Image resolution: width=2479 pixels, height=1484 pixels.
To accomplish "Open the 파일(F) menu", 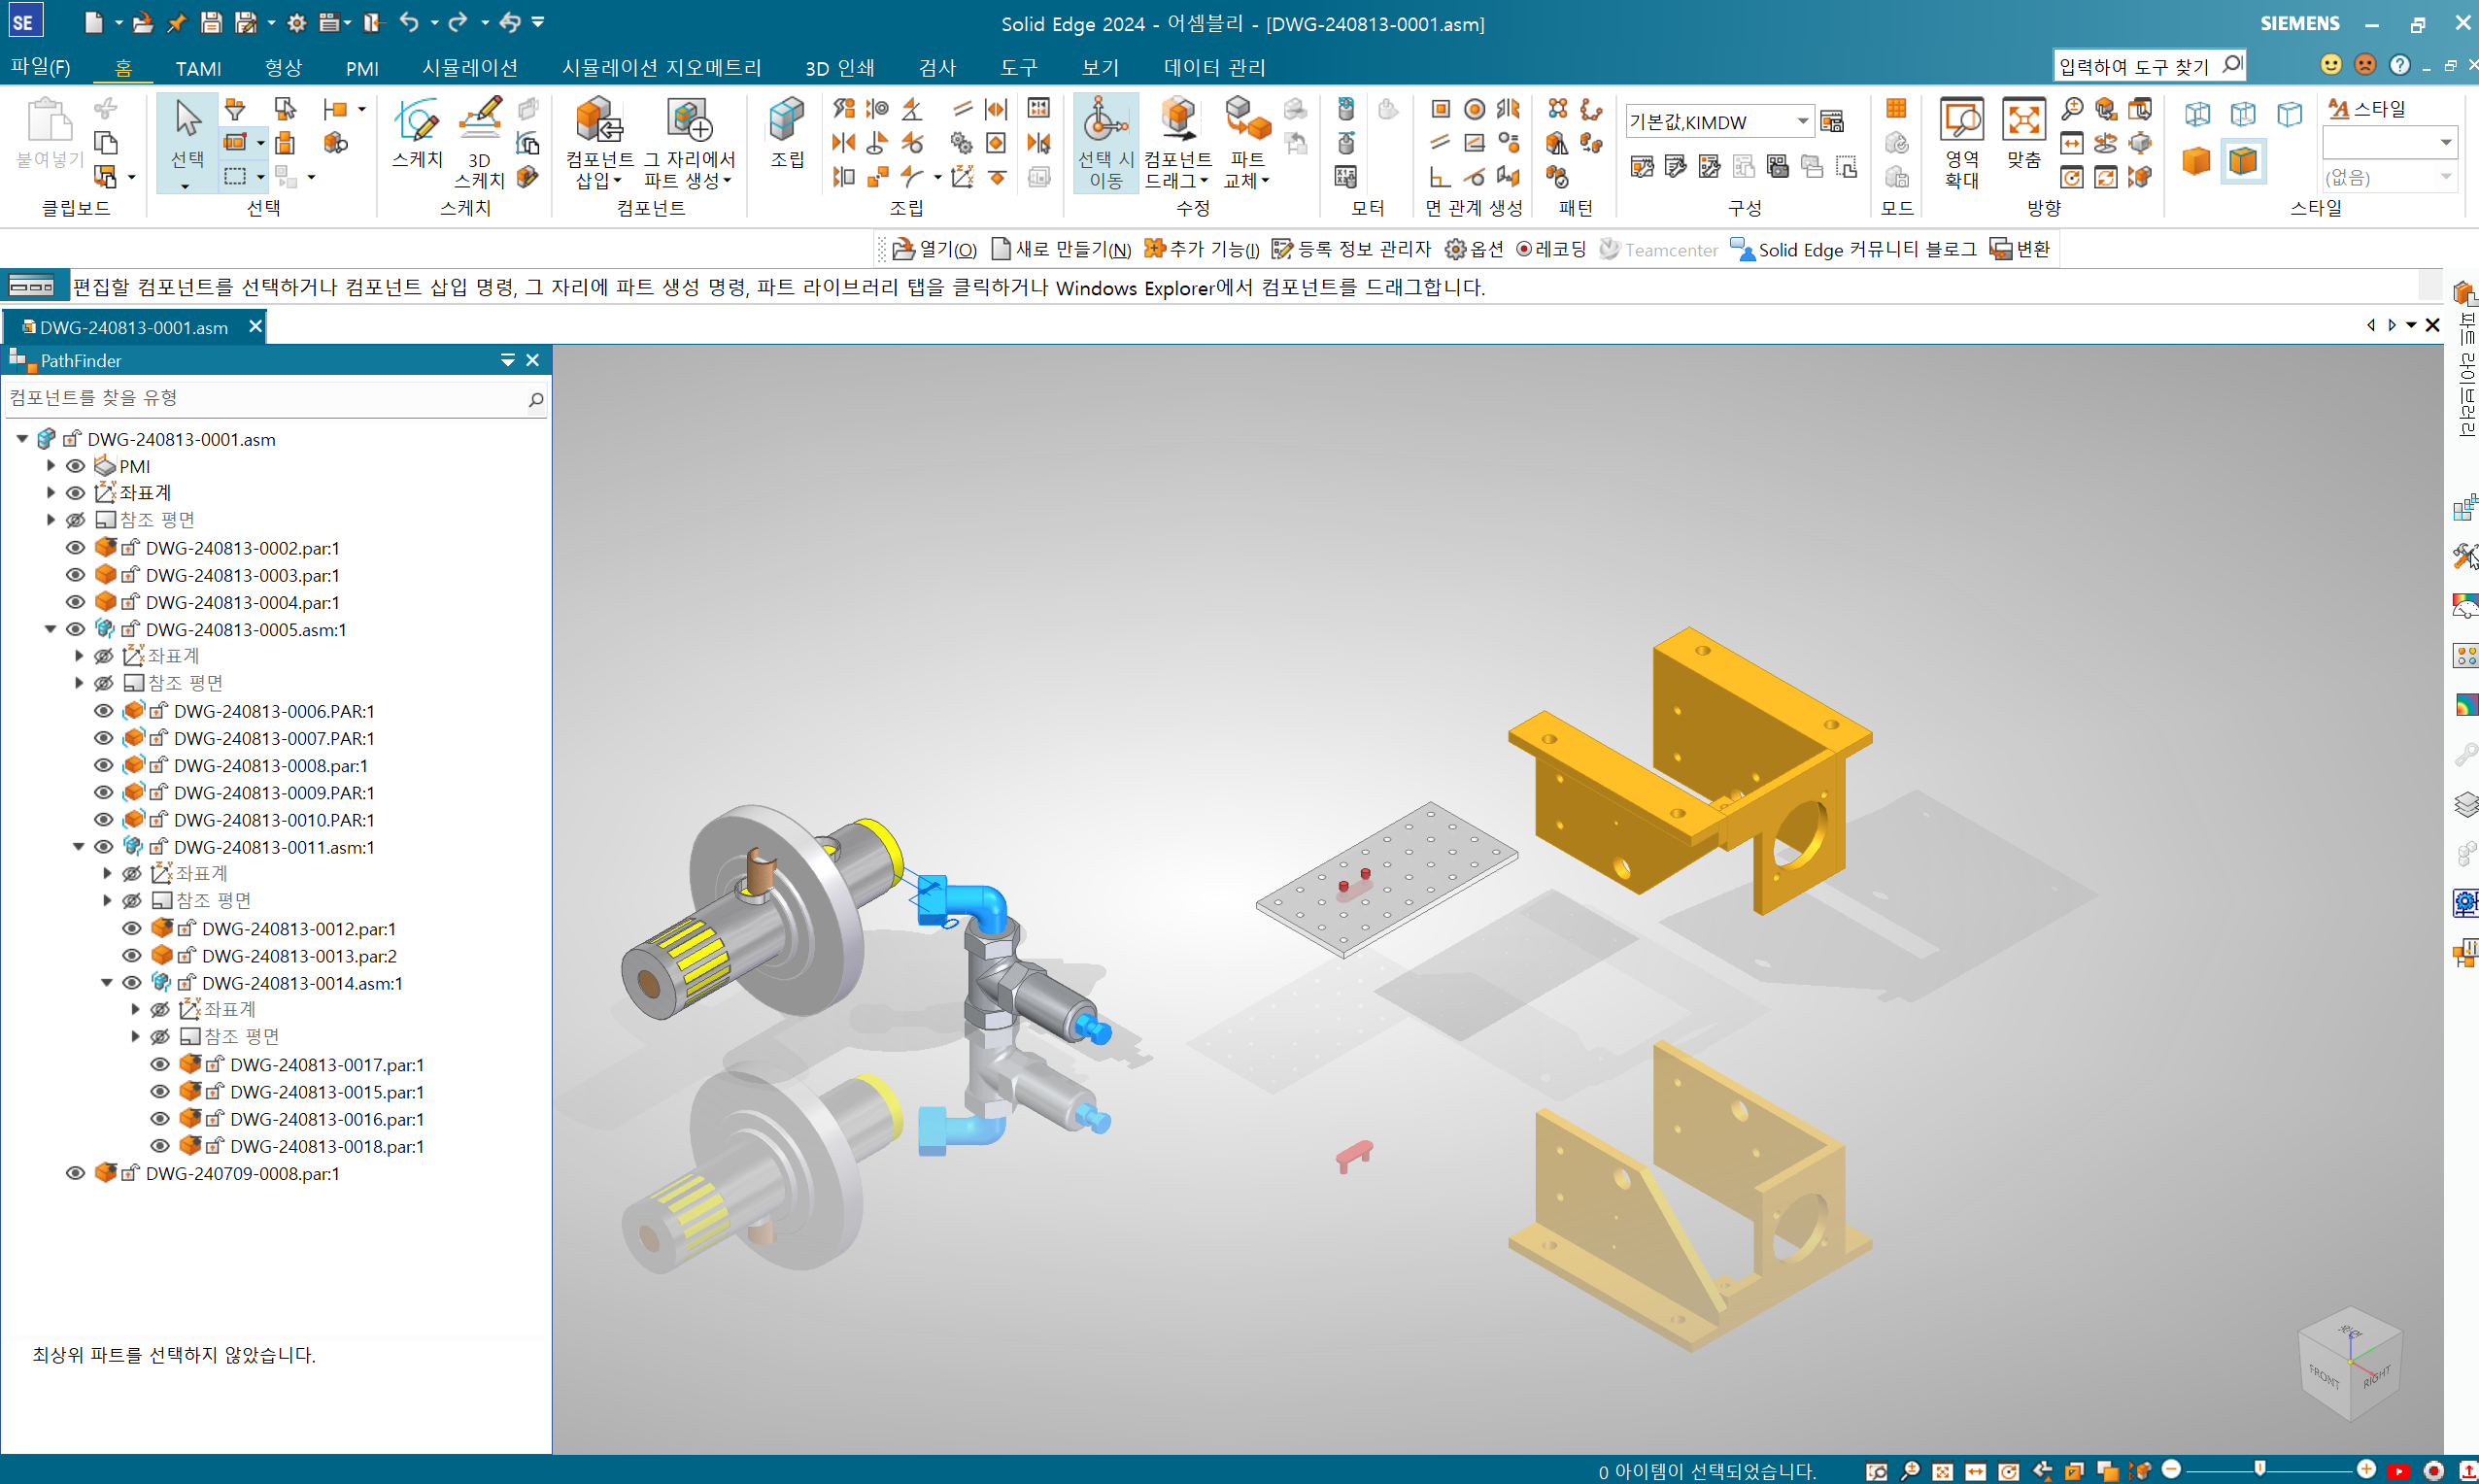I will coord(41,67).
